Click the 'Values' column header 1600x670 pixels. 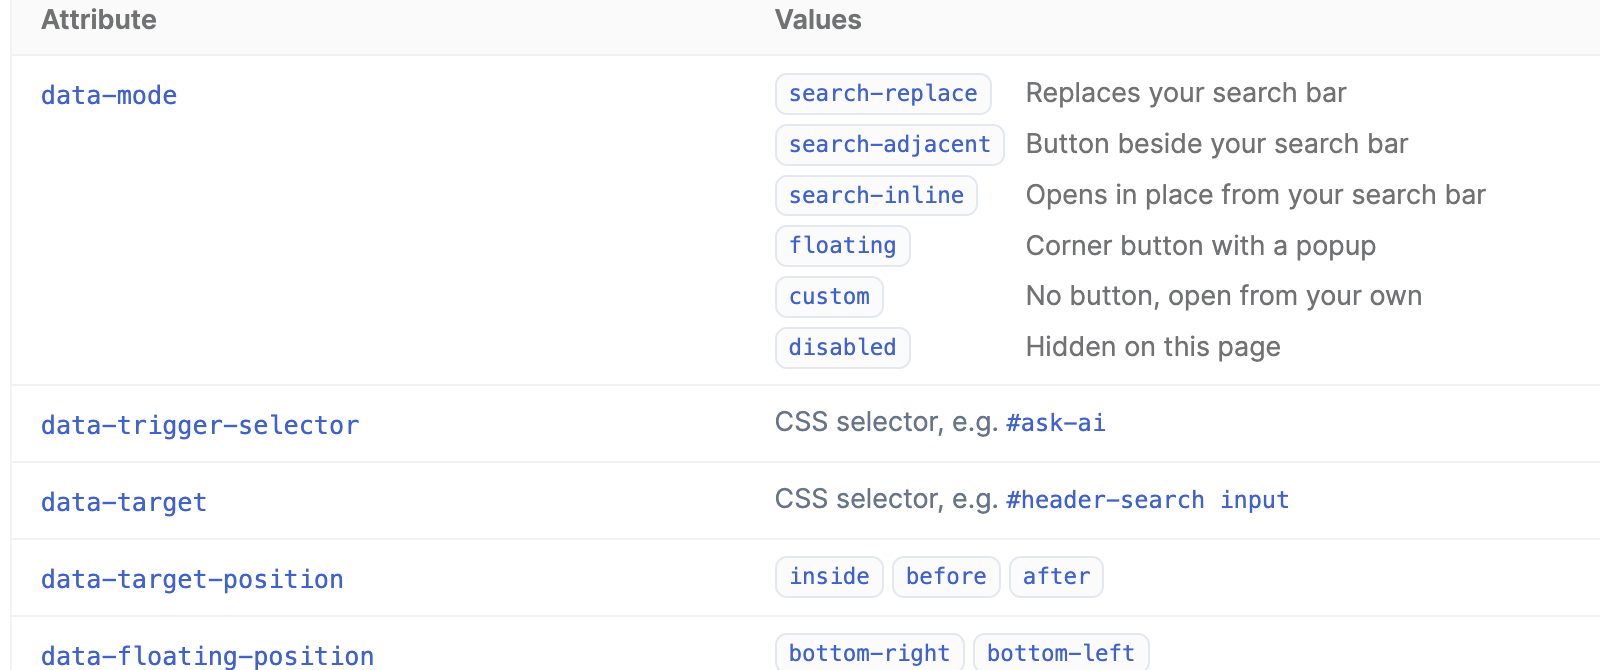point(818,20)
